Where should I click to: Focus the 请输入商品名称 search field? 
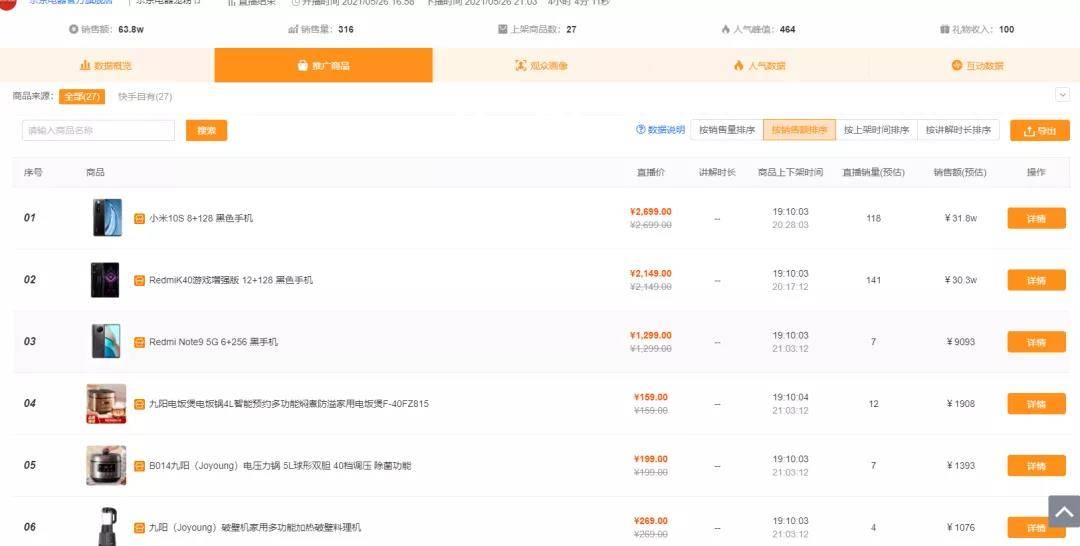pos(98,131)
